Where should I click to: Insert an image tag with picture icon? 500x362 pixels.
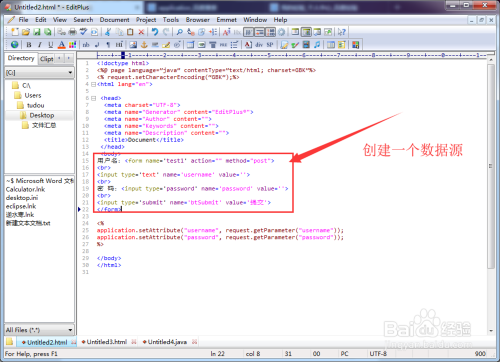coord(133,45)
